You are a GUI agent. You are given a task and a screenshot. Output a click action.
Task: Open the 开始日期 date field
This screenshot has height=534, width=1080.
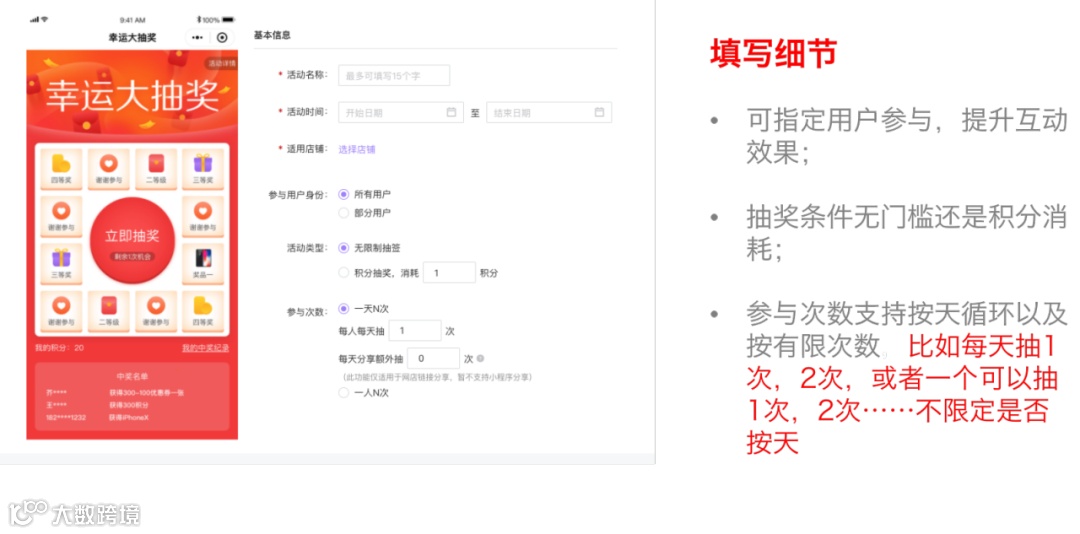click(x=400, y=112)
